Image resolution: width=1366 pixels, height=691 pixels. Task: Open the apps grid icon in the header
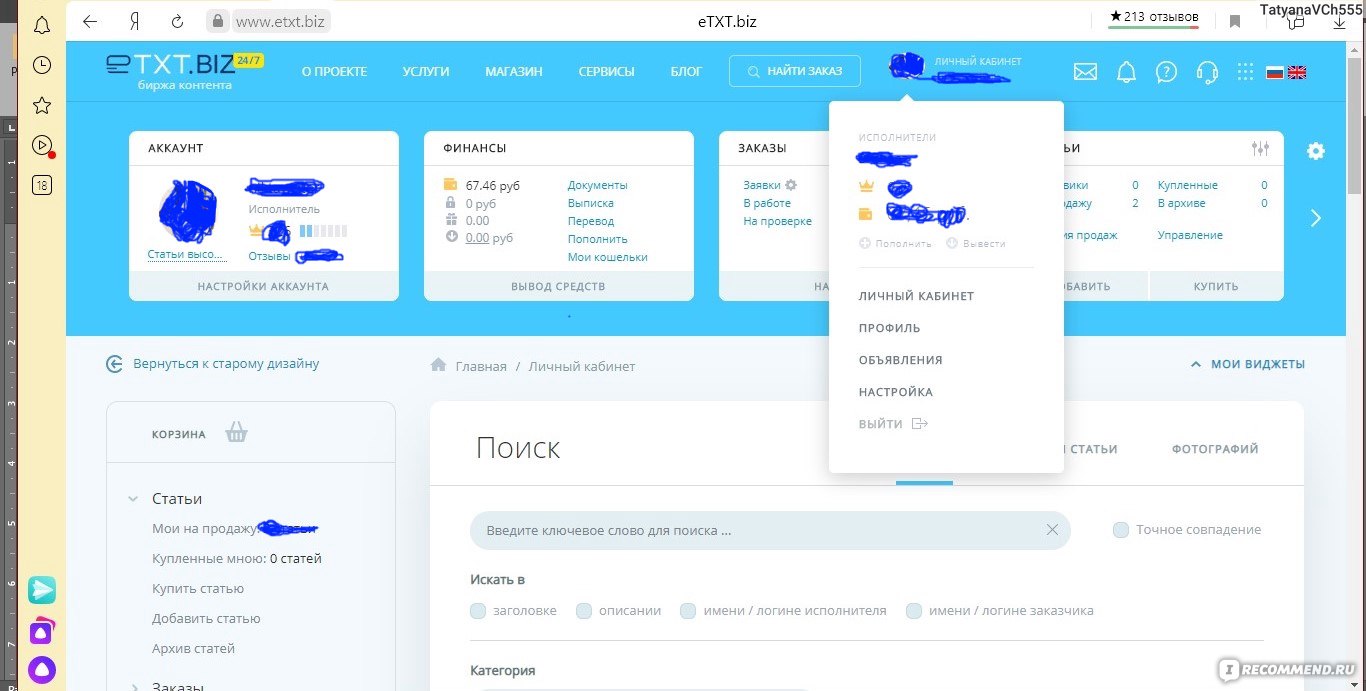(x=1245, y=72)
